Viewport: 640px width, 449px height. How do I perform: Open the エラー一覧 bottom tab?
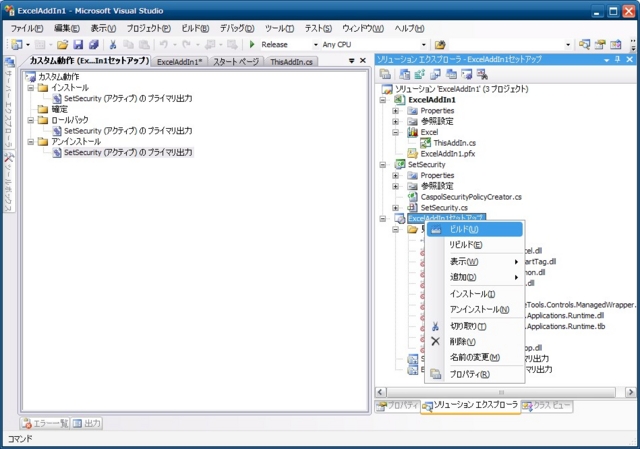pyautogui.click(x=45, y=423)
